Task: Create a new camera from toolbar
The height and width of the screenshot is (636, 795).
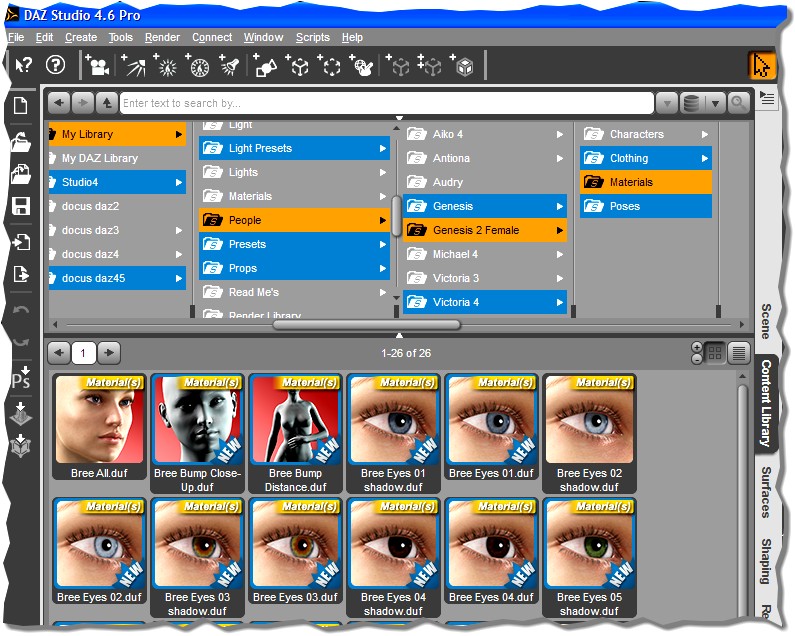Action: pyautogui.click(x=97, y=65)
